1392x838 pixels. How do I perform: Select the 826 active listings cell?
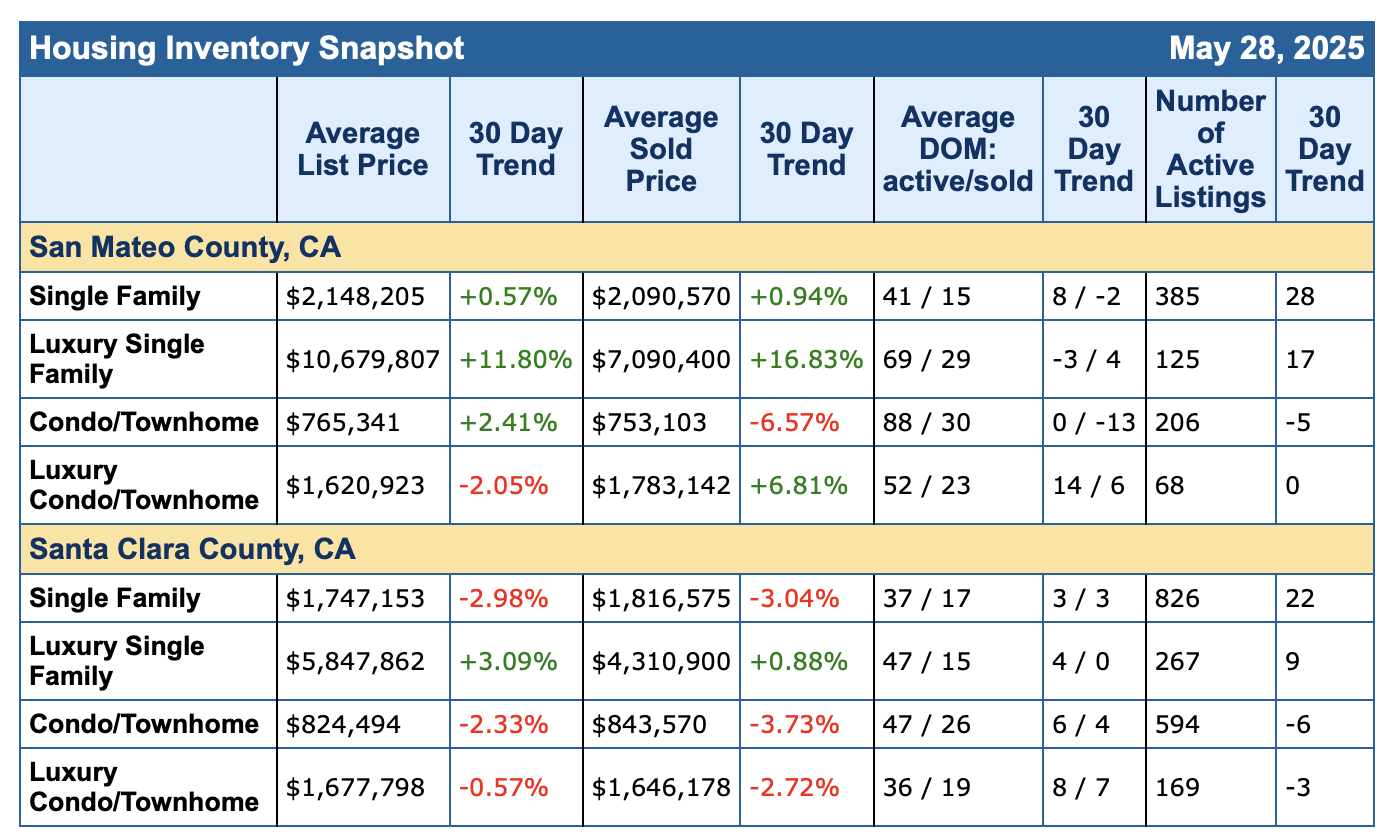[1177, 598]
